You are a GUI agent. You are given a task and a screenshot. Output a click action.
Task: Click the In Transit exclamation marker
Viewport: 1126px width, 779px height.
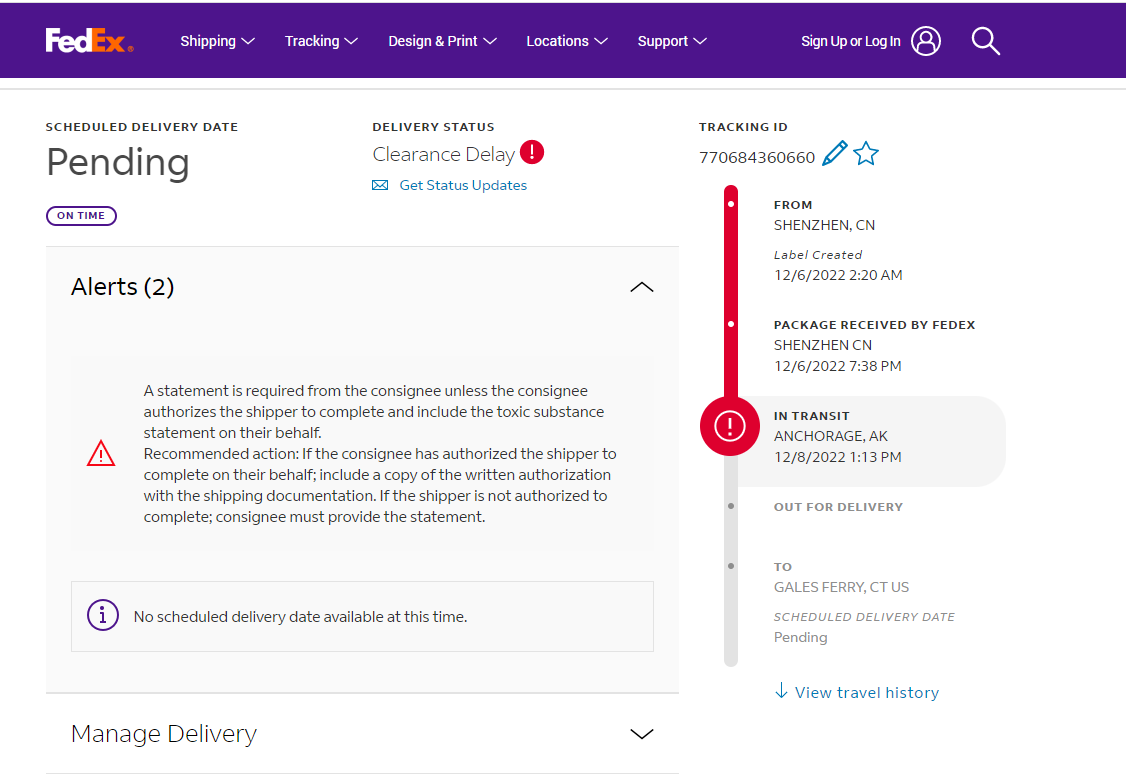(x=730, y=426)
